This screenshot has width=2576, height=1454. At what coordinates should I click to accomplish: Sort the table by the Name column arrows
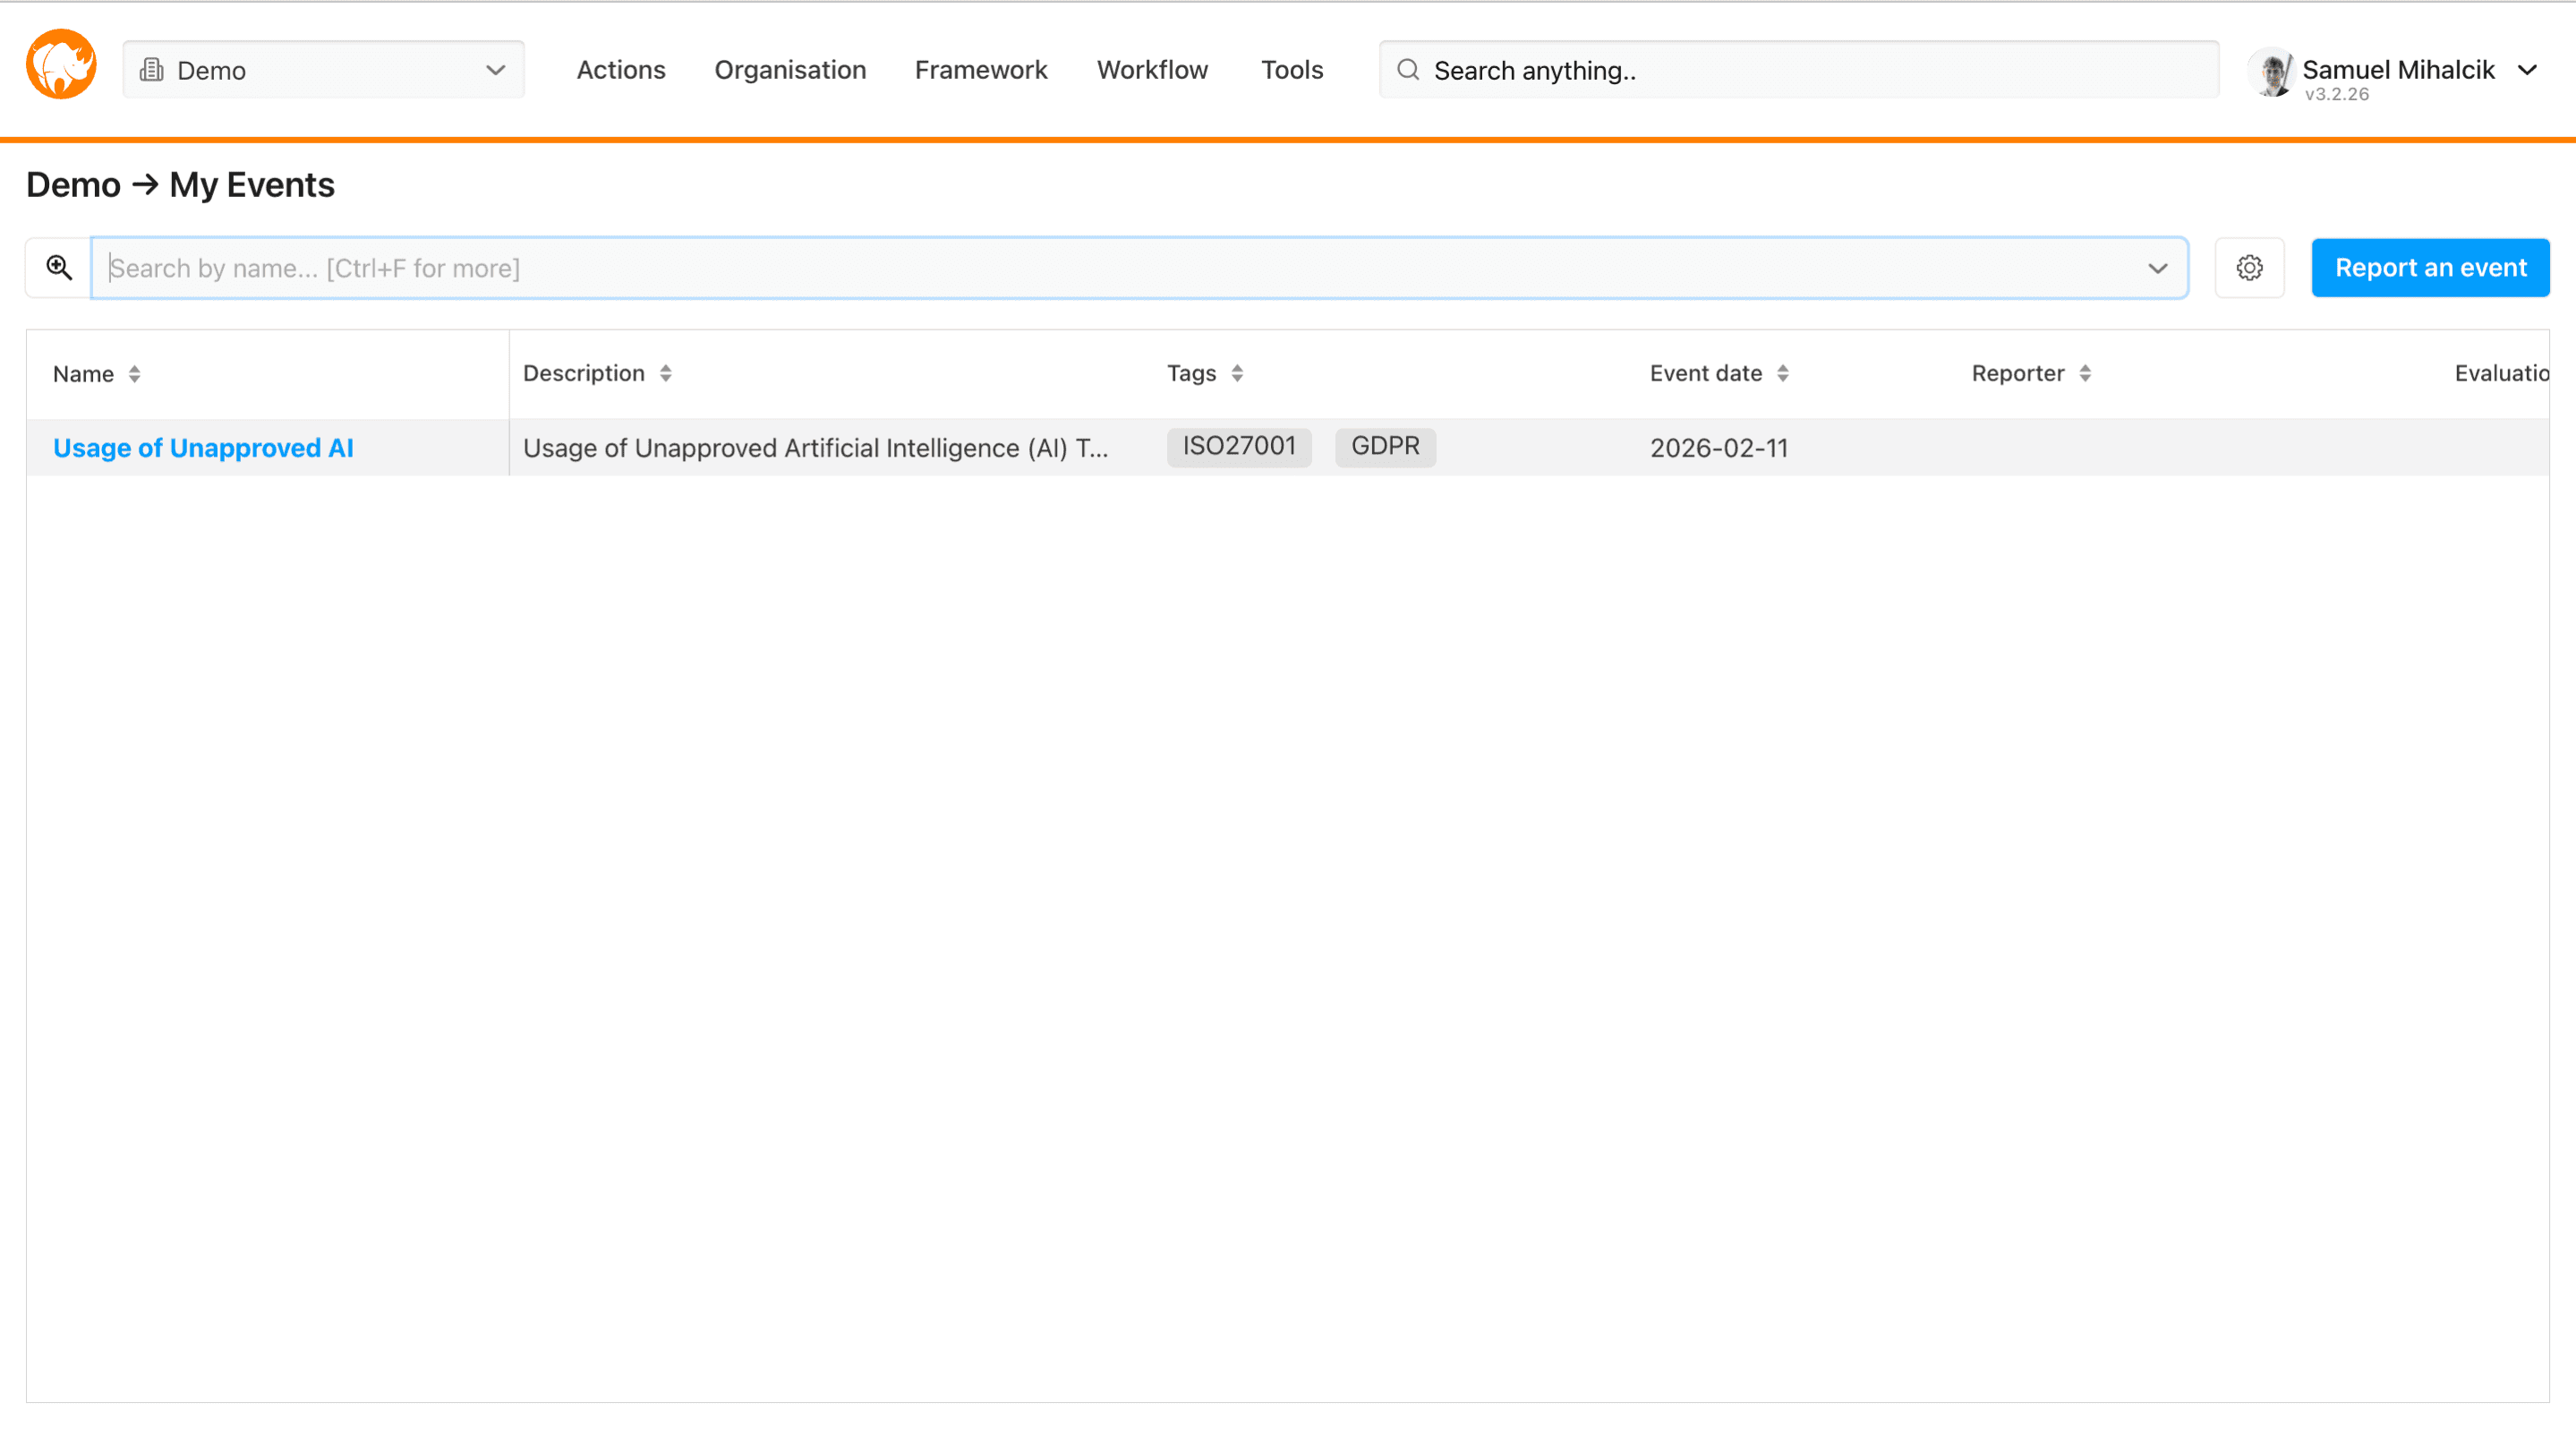[x=137, y=373]
